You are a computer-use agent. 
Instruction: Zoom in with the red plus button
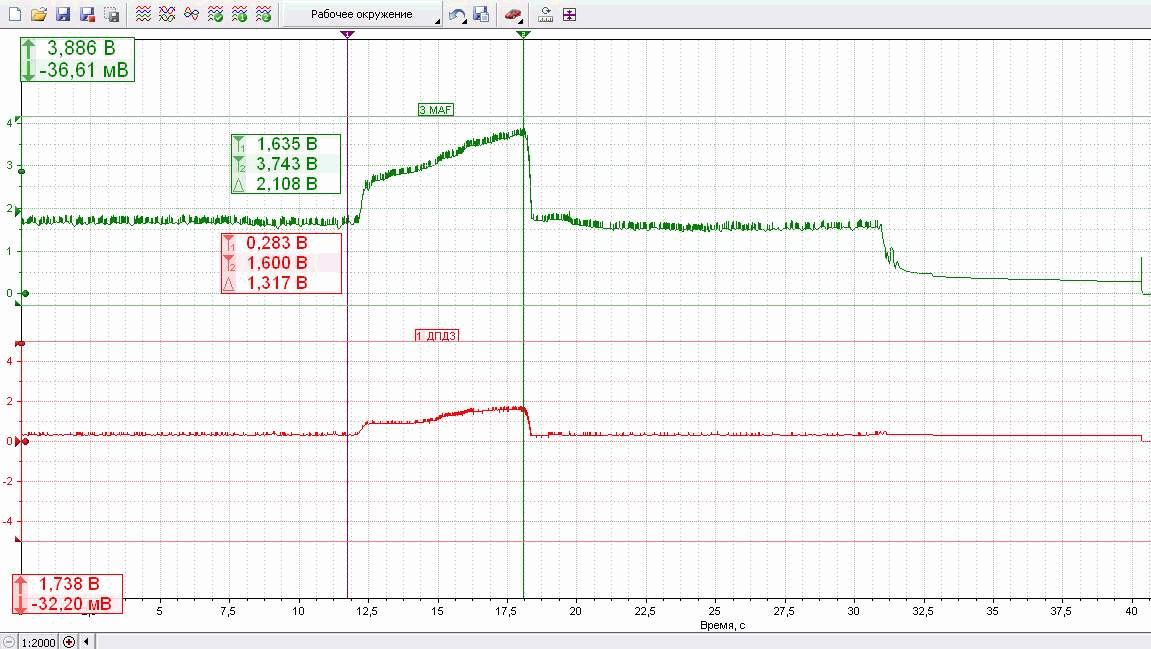coord(69,641)
